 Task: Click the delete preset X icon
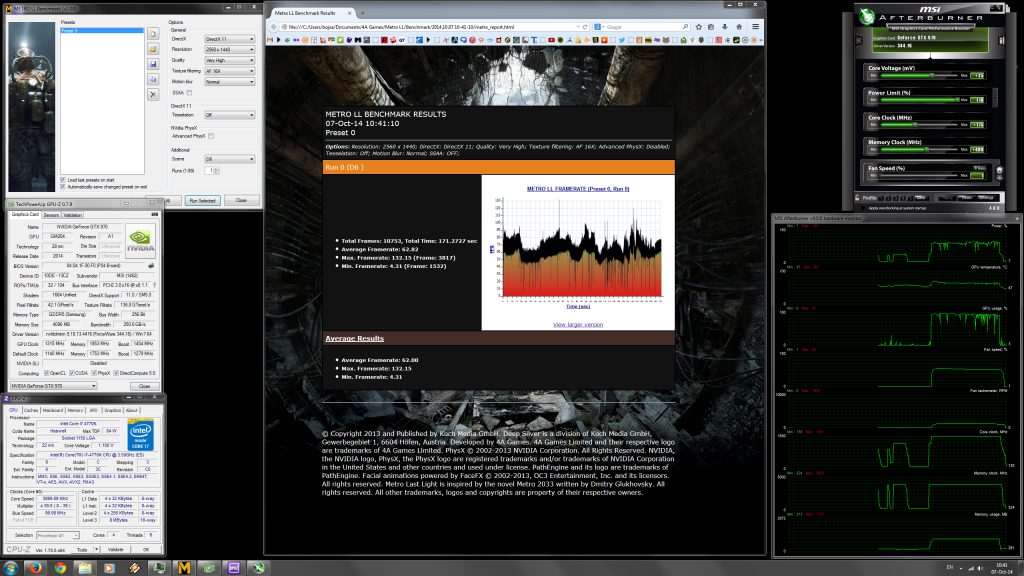(154, 94)
